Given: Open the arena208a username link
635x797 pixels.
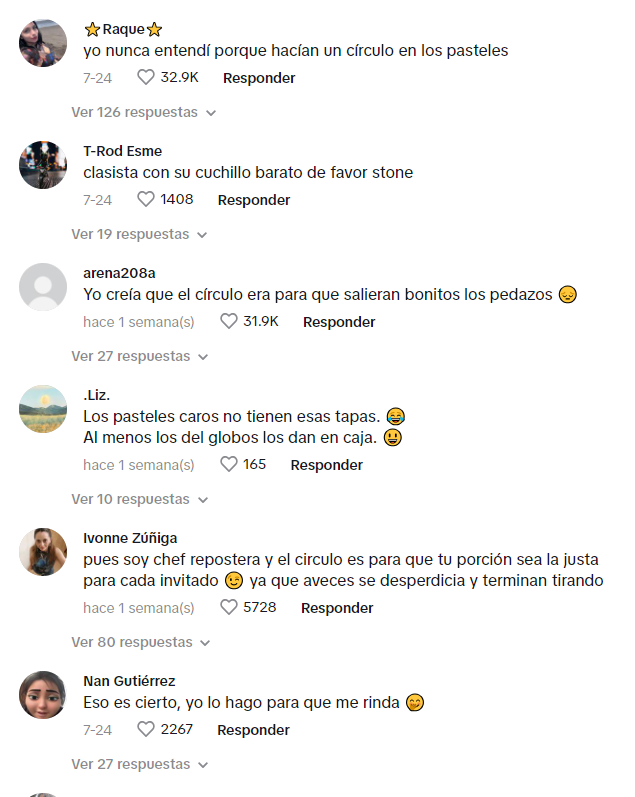Looking at the screenshot, I should [x=119, y=273].
